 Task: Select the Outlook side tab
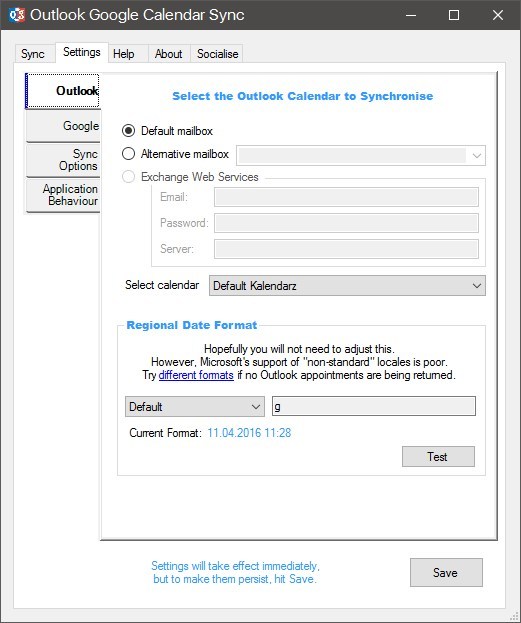tap(62, 91)
